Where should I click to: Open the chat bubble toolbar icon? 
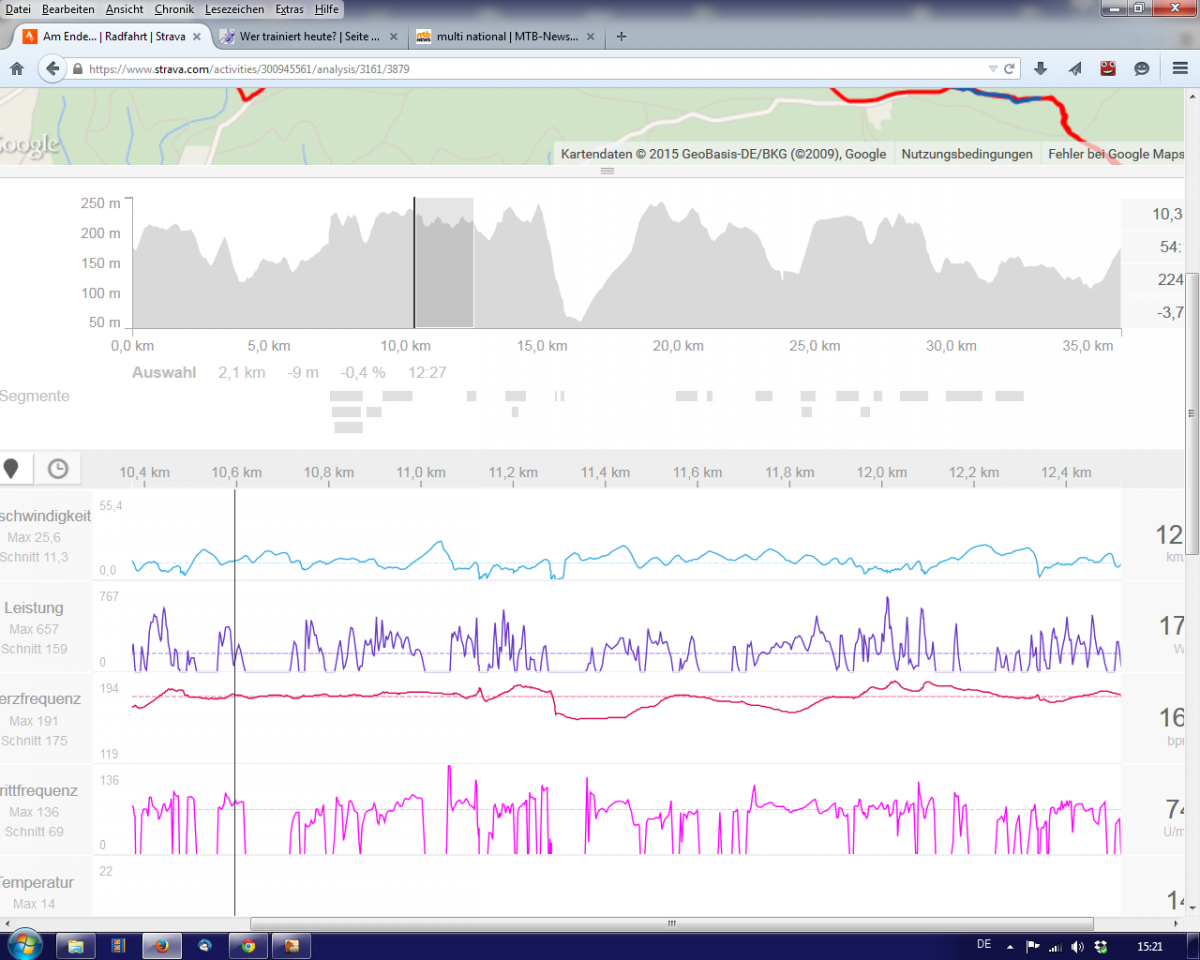click(x=1141, y=69)
